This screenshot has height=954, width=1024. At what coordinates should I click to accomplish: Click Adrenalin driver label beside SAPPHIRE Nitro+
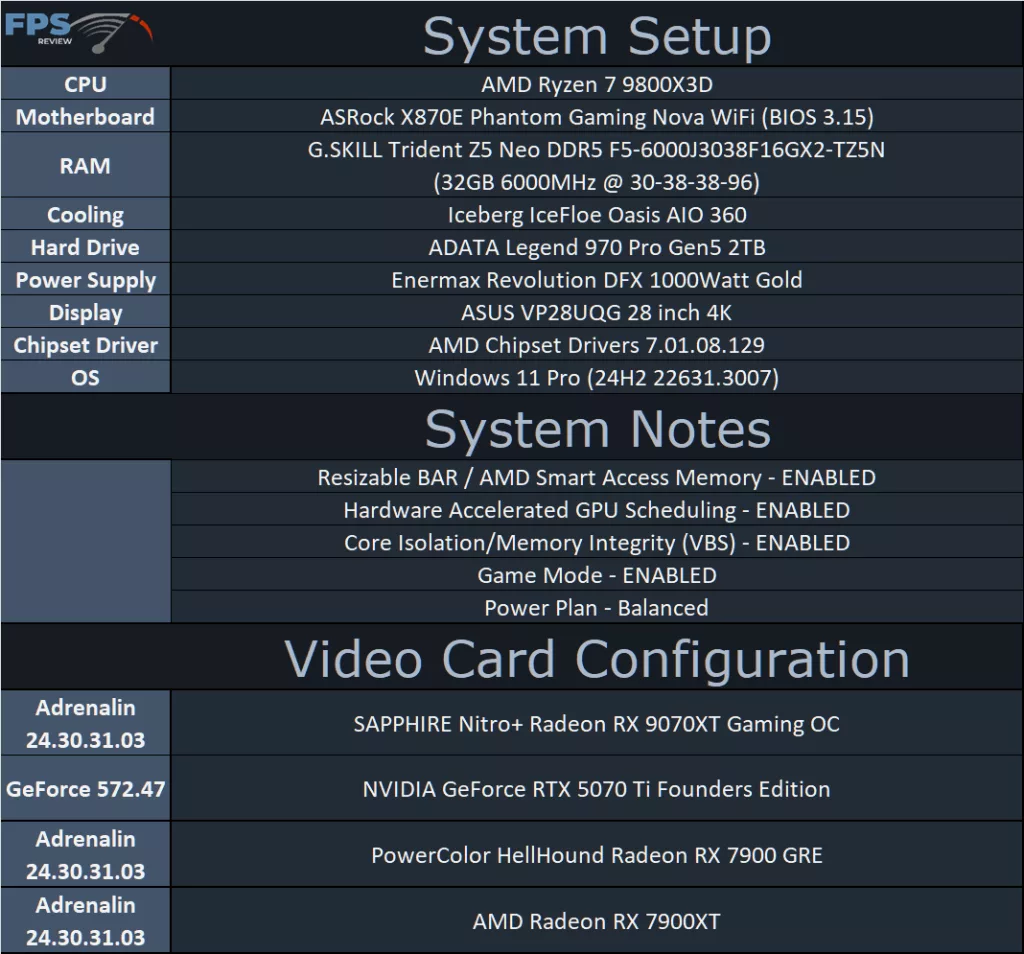86,723
